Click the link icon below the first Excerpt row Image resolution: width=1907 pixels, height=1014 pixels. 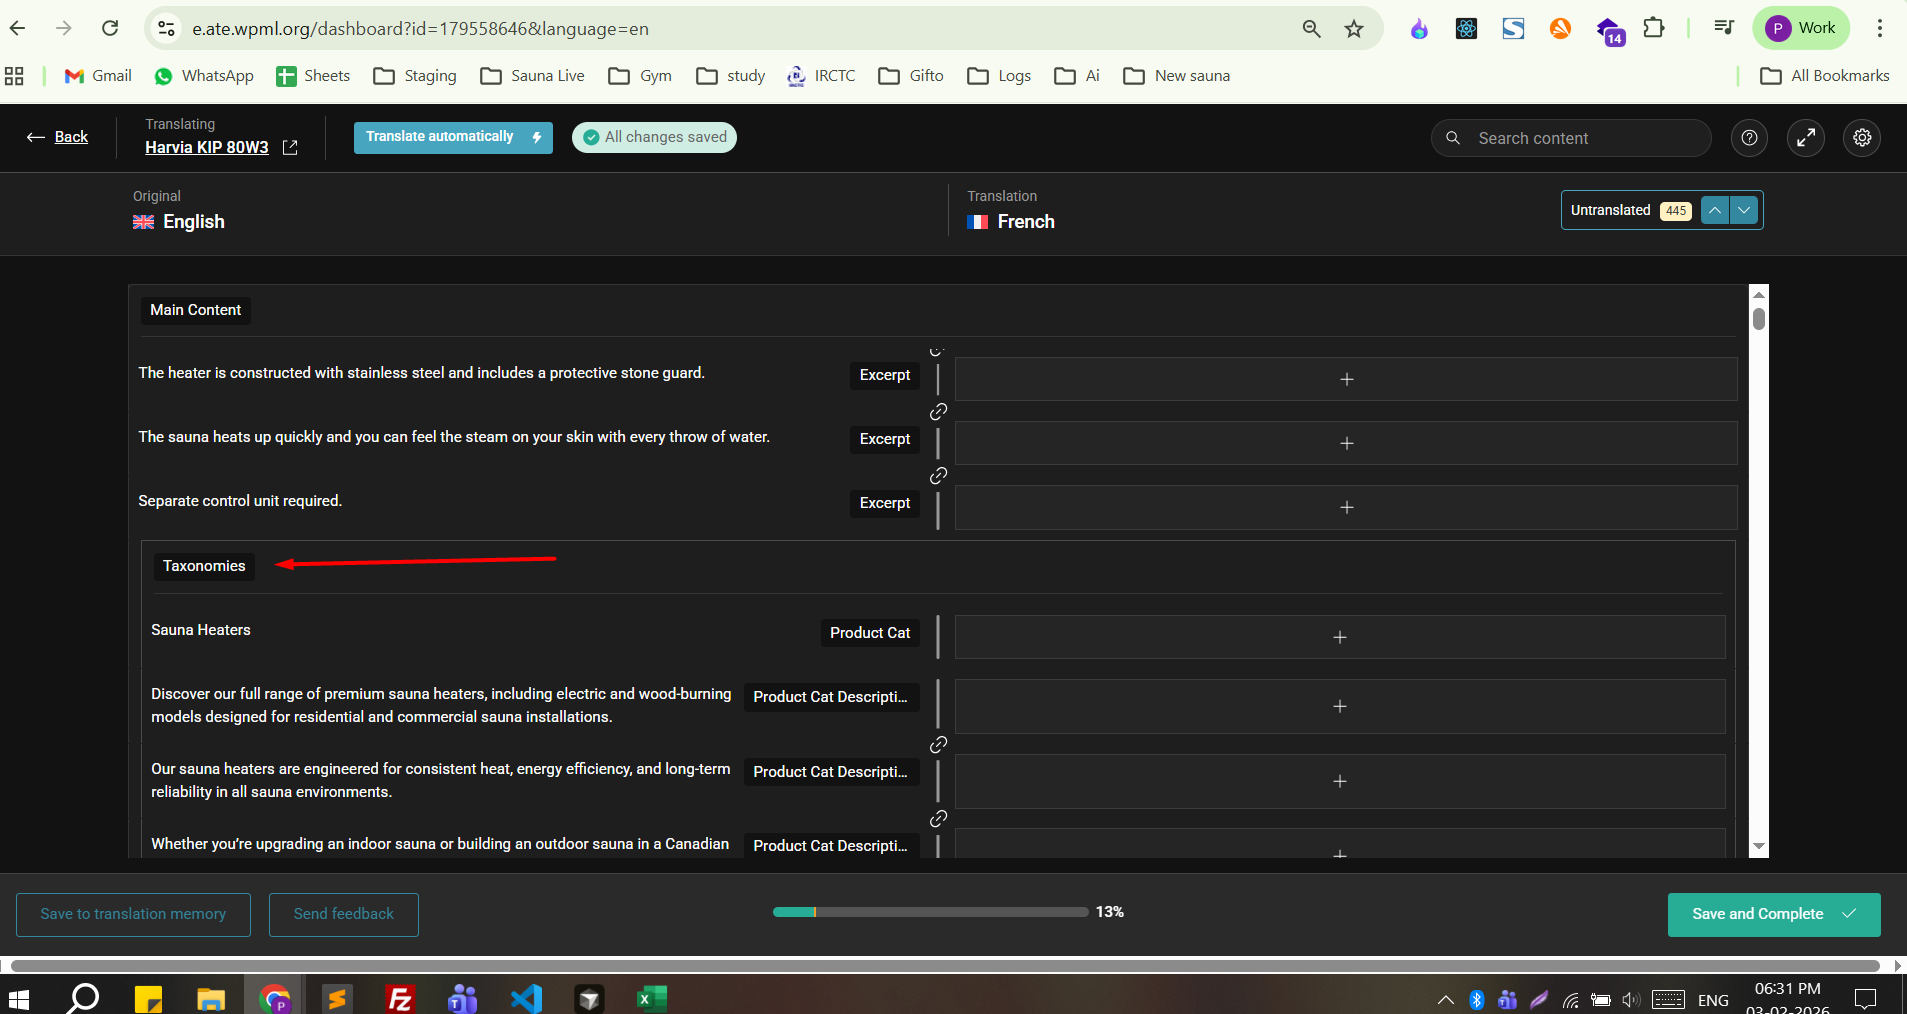click(x=938, y=412)
